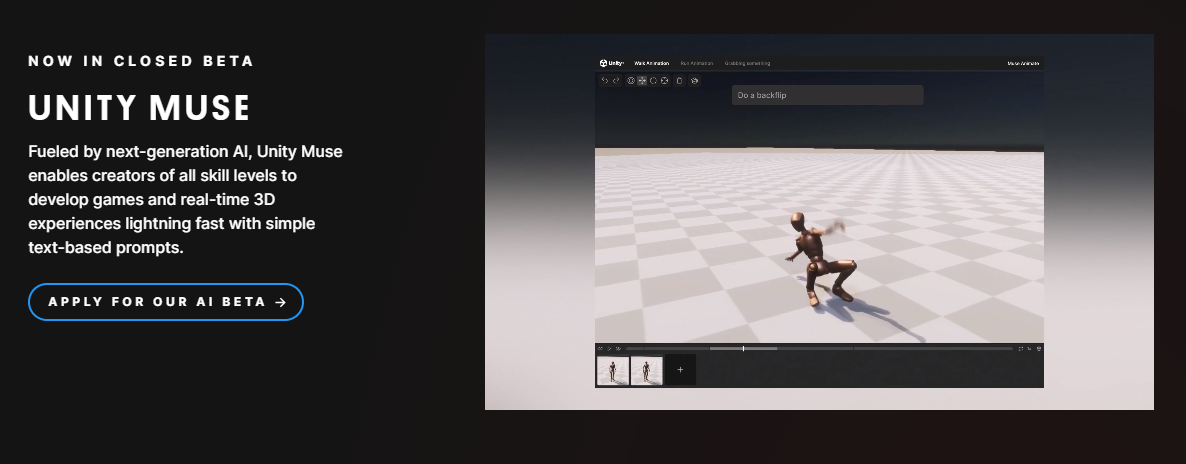Choose the rotate tool icon

[x=654, y=80]
